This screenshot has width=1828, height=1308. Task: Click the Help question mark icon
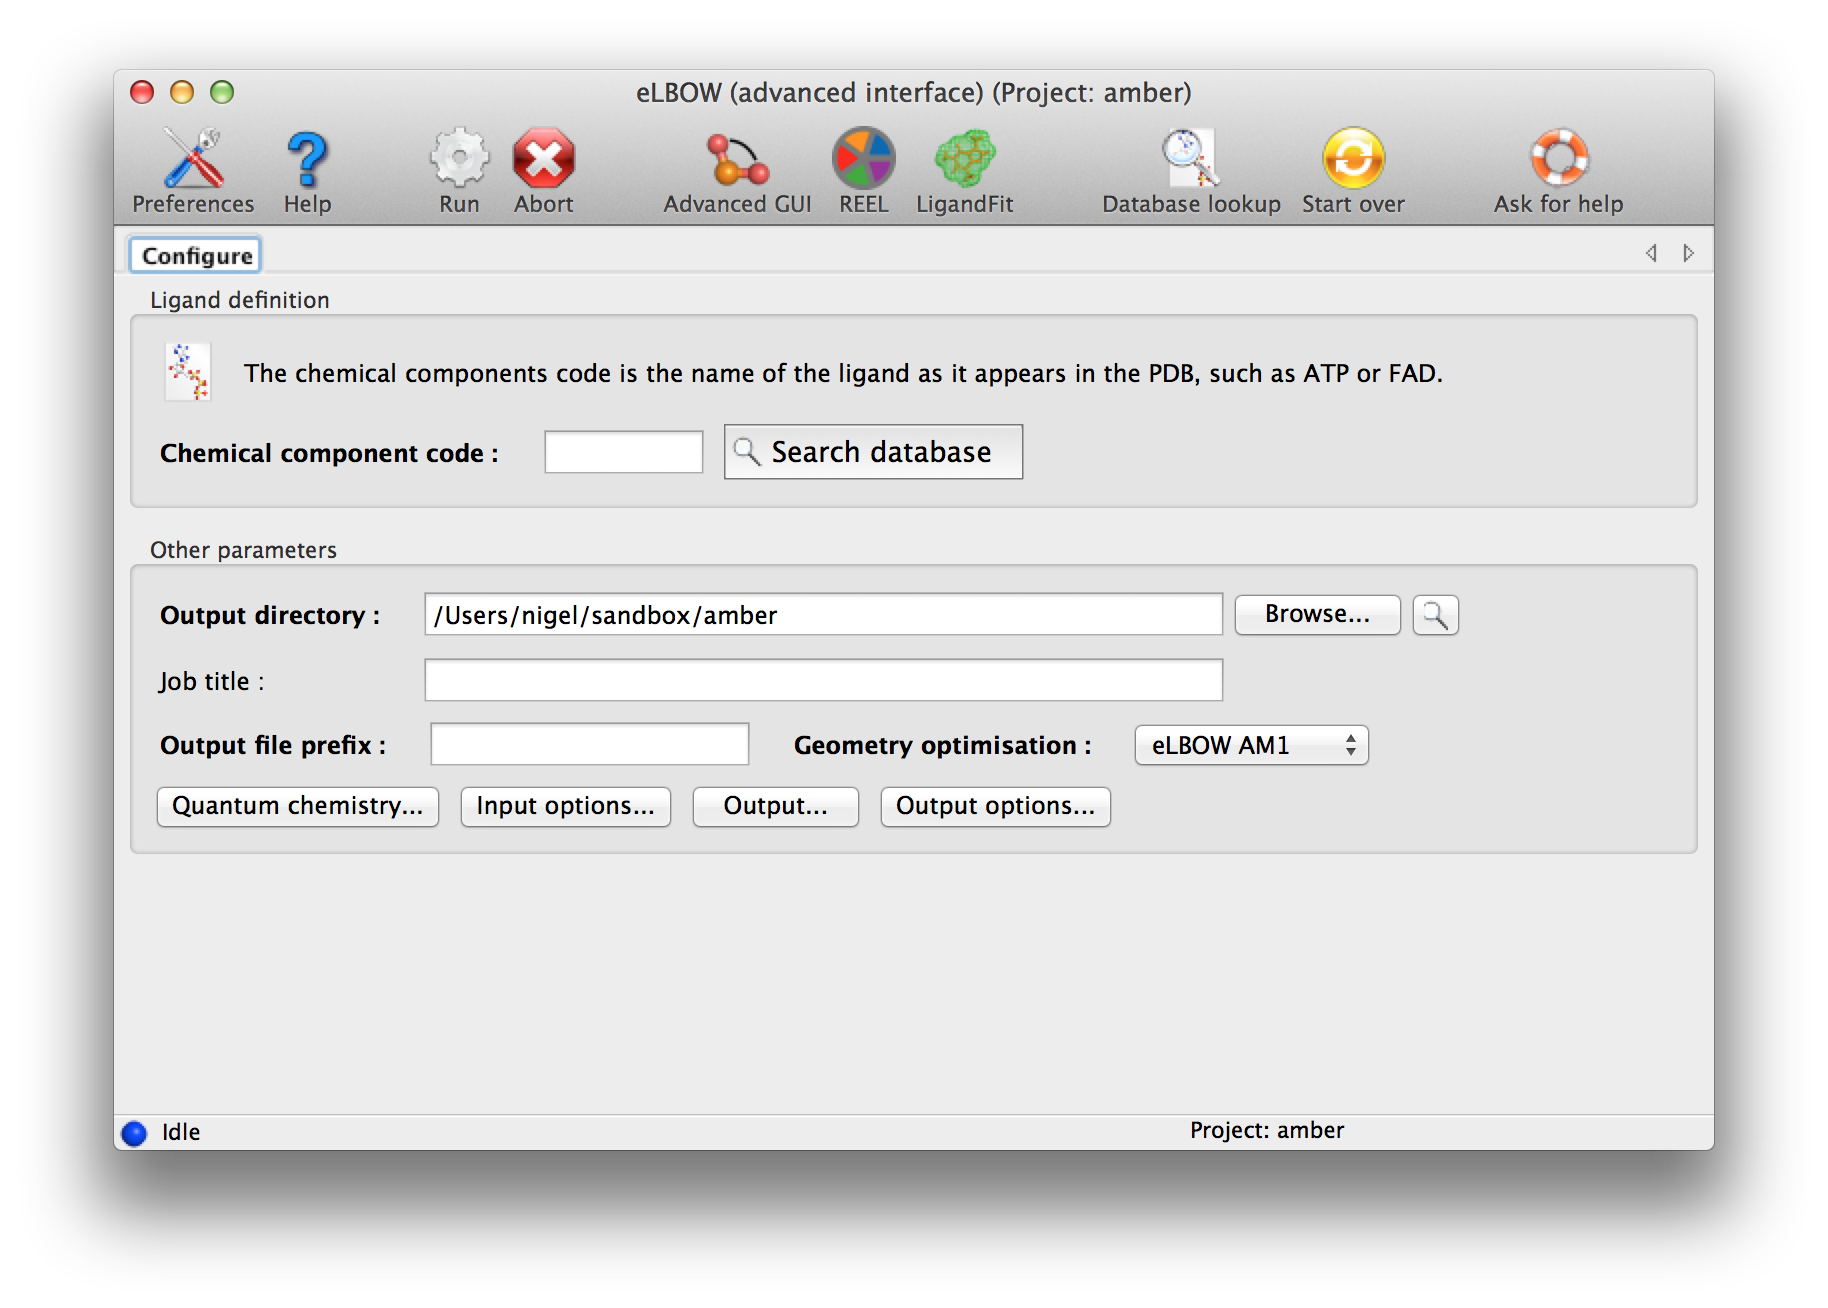(307, 160)
